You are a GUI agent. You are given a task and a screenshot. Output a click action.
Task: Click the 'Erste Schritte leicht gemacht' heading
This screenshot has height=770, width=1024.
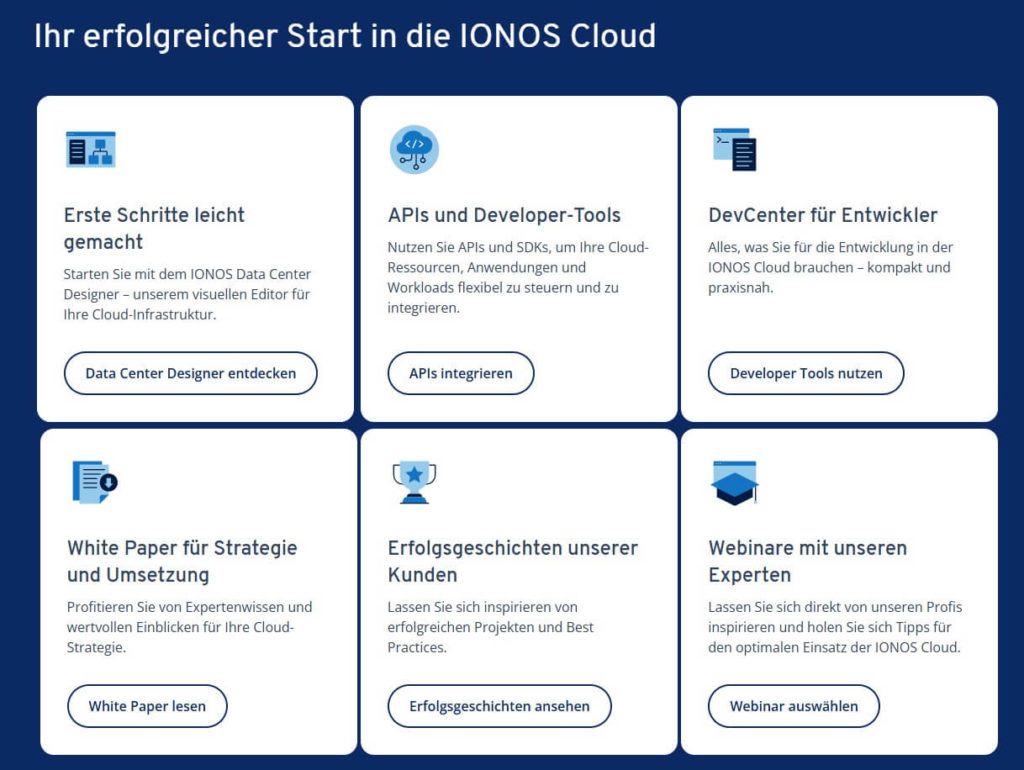tap(154, 228)
